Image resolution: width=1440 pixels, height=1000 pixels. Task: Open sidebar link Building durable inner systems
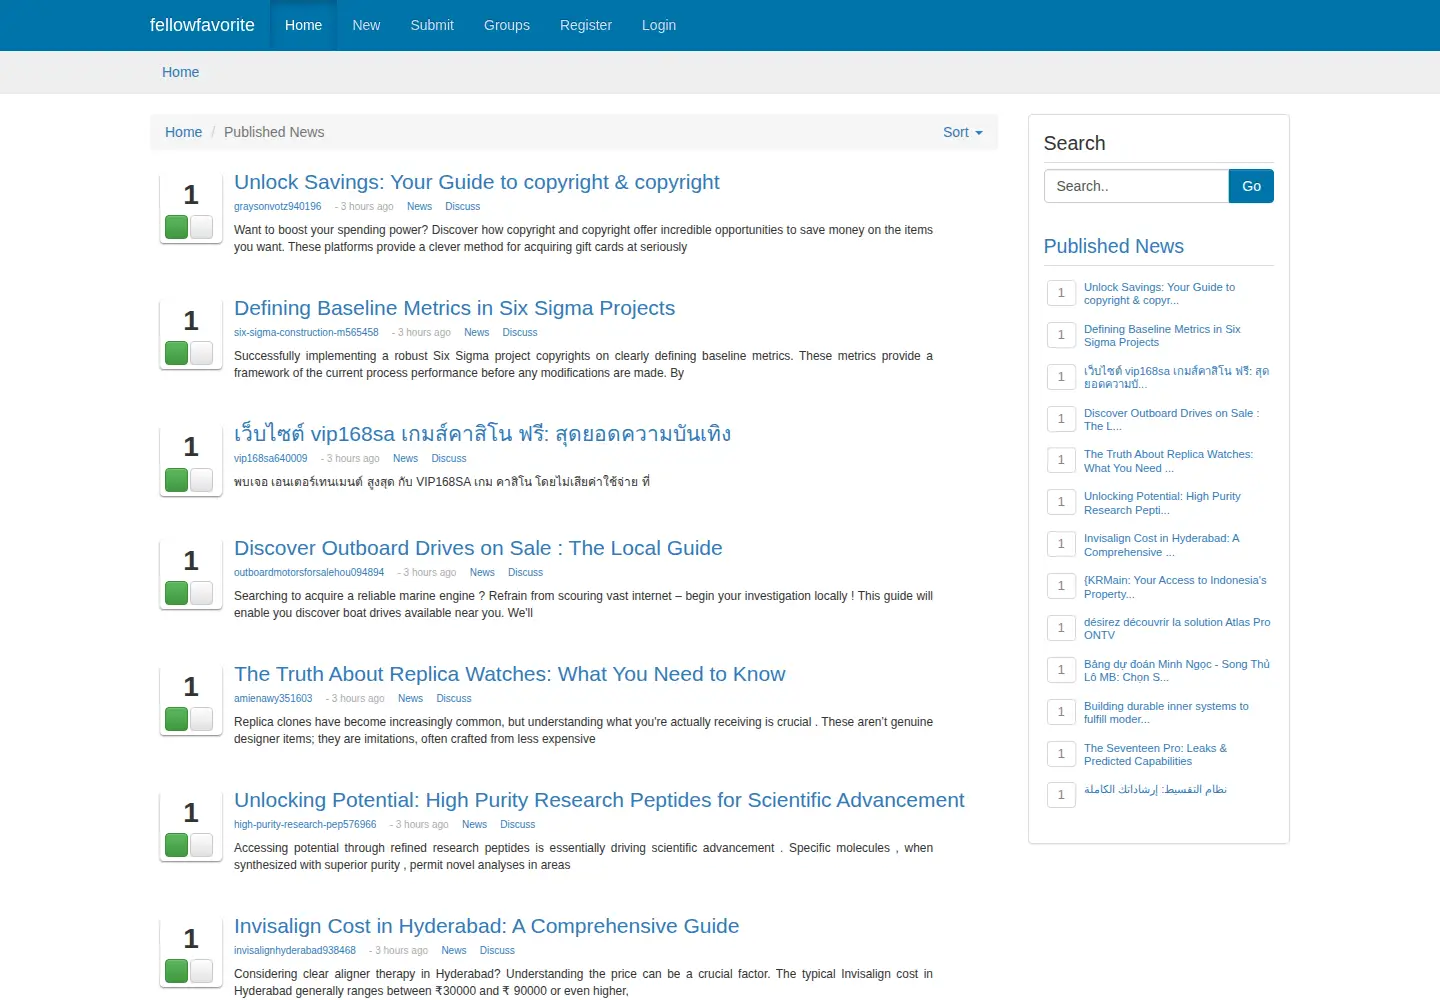1166,713
